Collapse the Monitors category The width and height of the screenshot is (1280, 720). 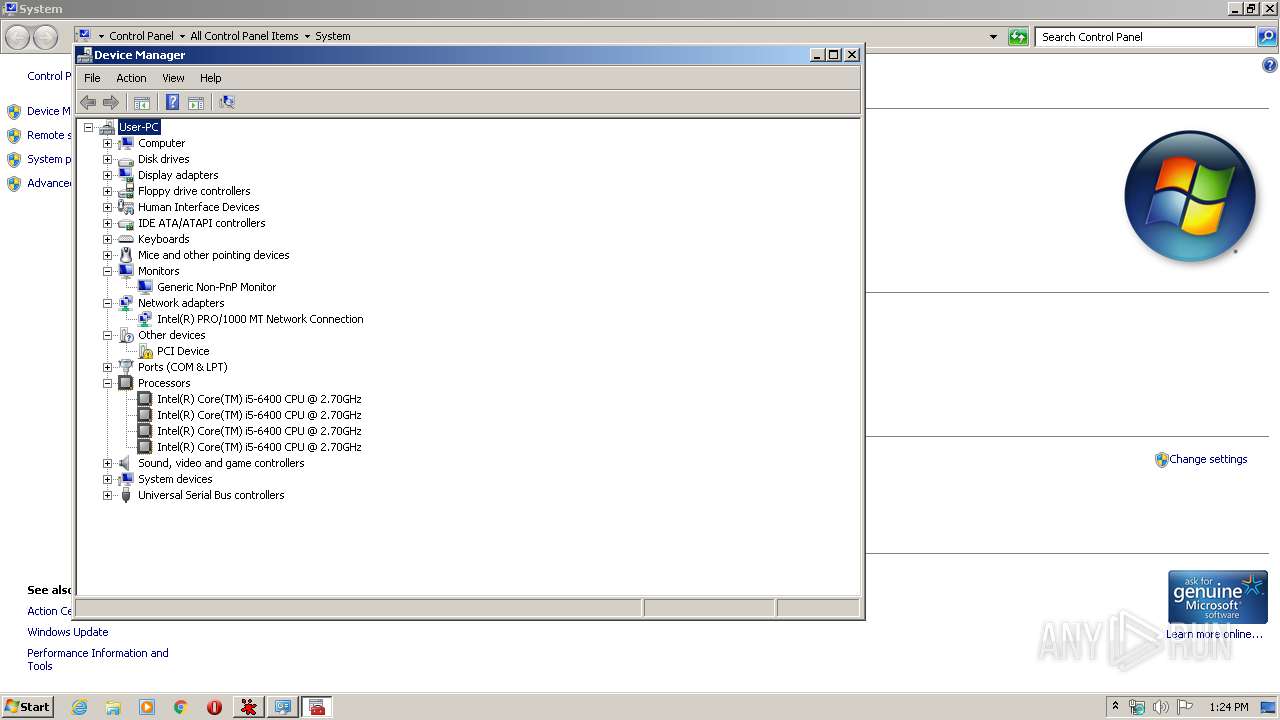[x=107, y=271]
